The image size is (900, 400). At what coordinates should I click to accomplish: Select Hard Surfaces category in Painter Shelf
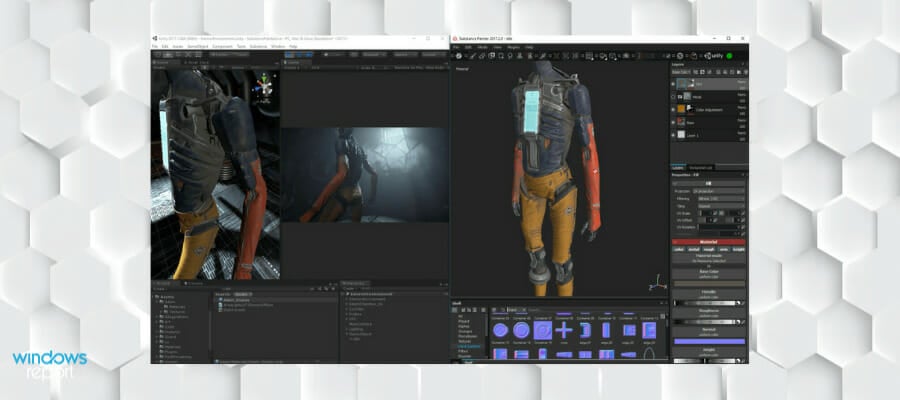click(x=469, y=346)
